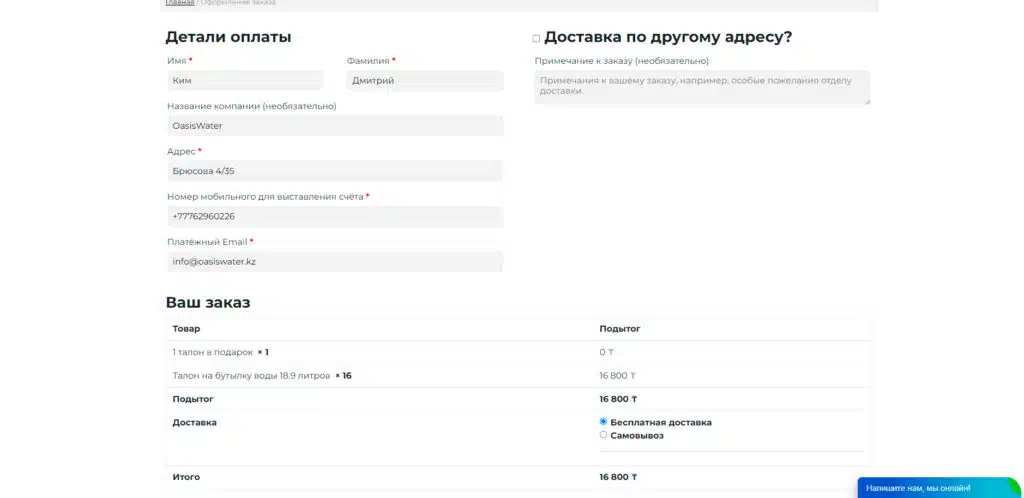1024x498 pixels.
Task: Click the company name field with OasisWater
Action: click(335, 126)
